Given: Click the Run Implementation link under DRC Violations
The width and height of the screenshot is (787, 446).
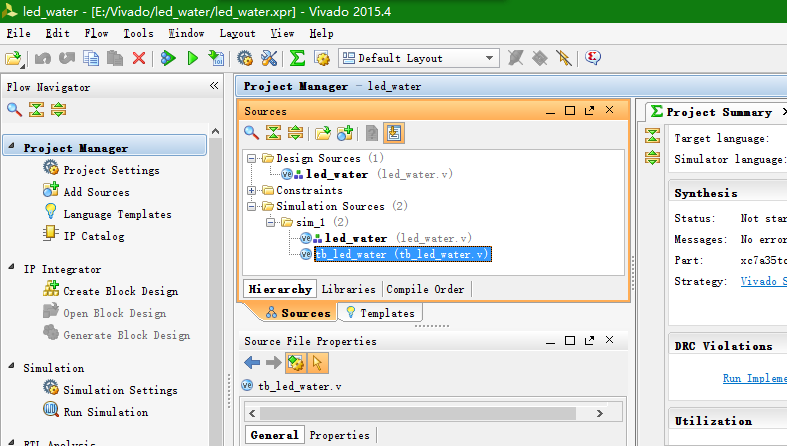Looking at the screenshot, I should click(x=754, y=378).
